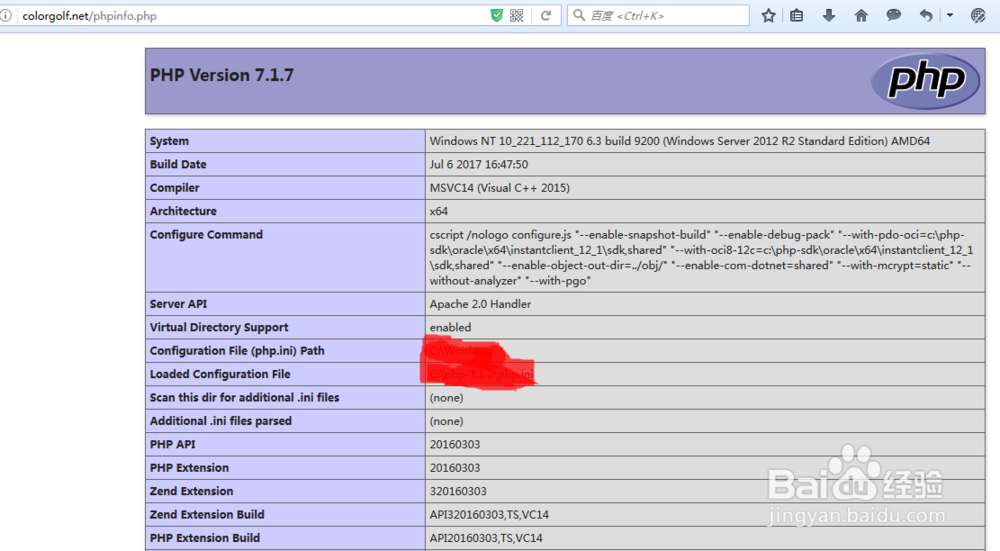Click Scan this dir for additional .ini files
Image resolution: width=1000 pixels, height=551 pixels.
coord(244,398)
